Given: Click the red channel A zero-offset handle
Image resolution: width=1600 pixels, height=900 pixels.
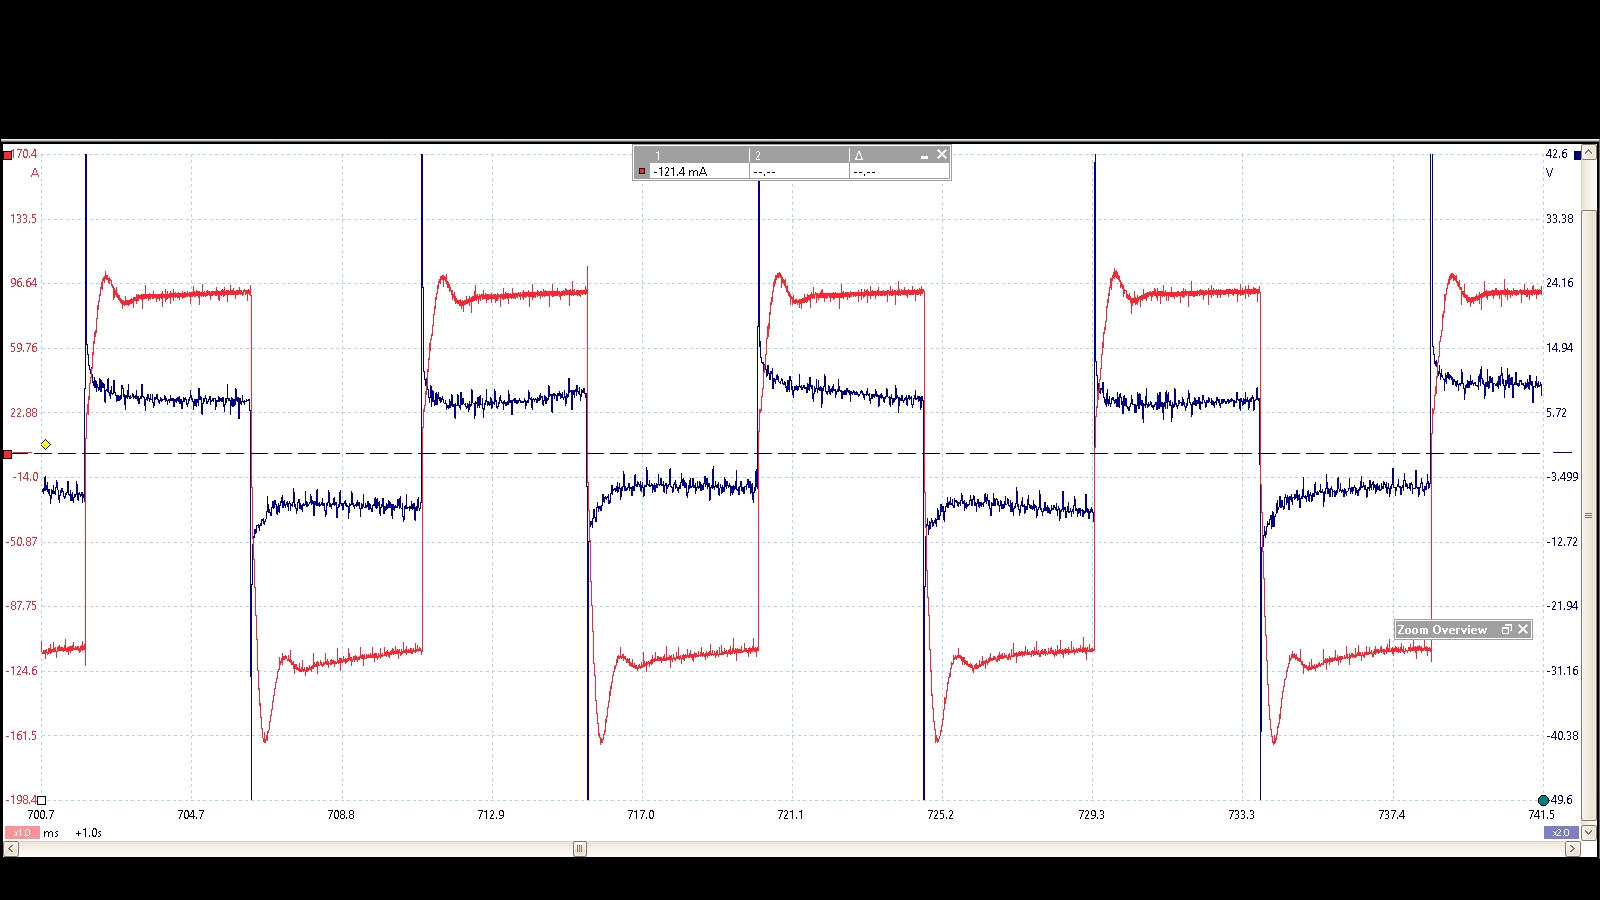Looking at the screenshot, I should click(8, 454).
